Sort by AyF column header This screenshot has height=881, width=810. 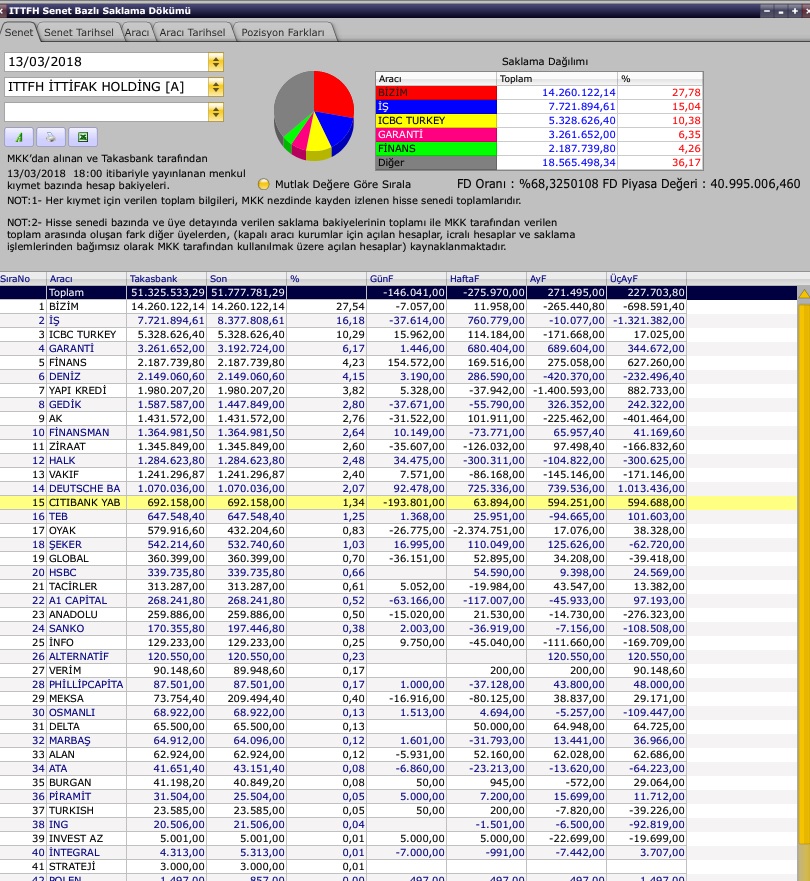point(567,279)
